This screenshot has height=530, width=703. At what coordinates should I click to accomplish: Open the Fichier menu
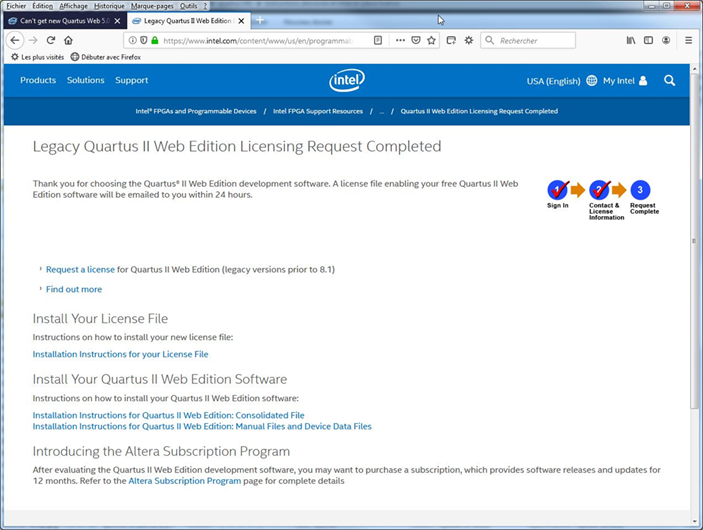pyautogui.click(x=16, y=6)
